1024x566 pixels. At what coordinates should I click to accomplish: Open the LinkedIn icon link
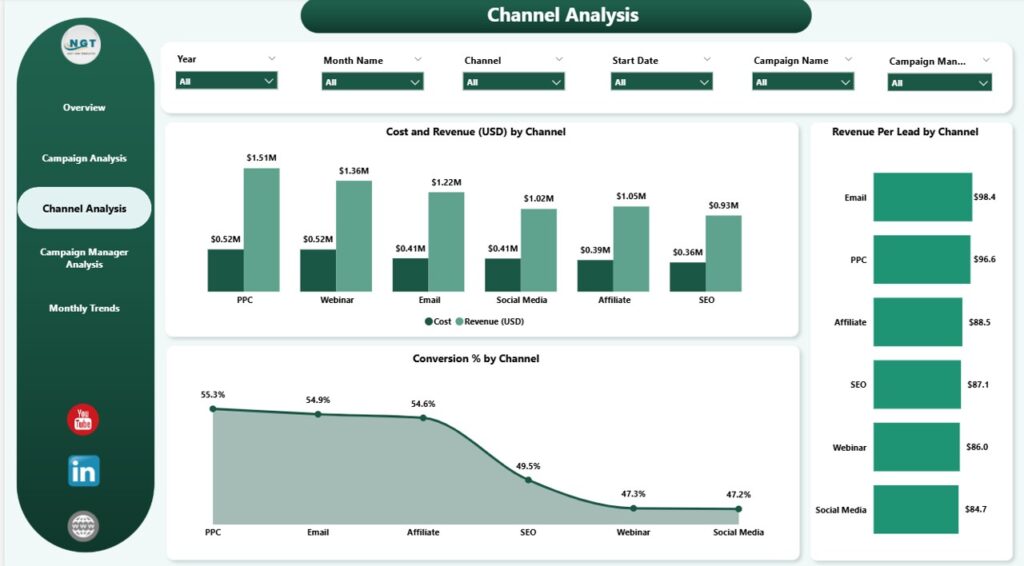[x=84, y=471]
